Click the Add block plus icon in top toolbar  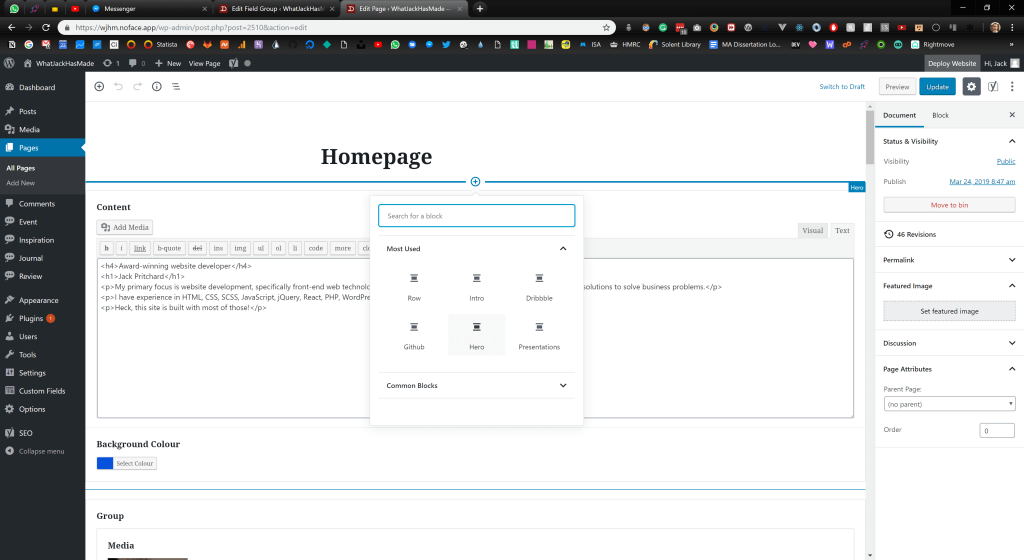pos(99,87)
